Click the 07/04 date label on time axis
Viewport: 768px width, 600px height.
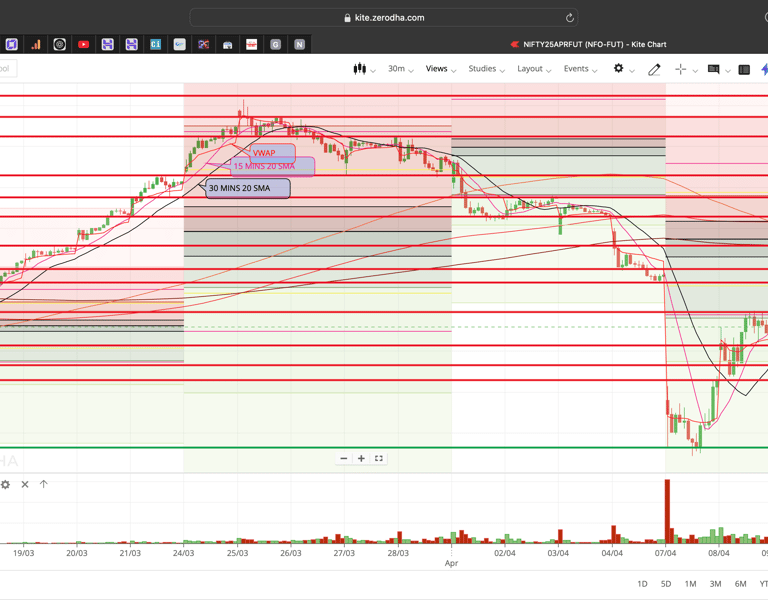[x=665, y=553]
